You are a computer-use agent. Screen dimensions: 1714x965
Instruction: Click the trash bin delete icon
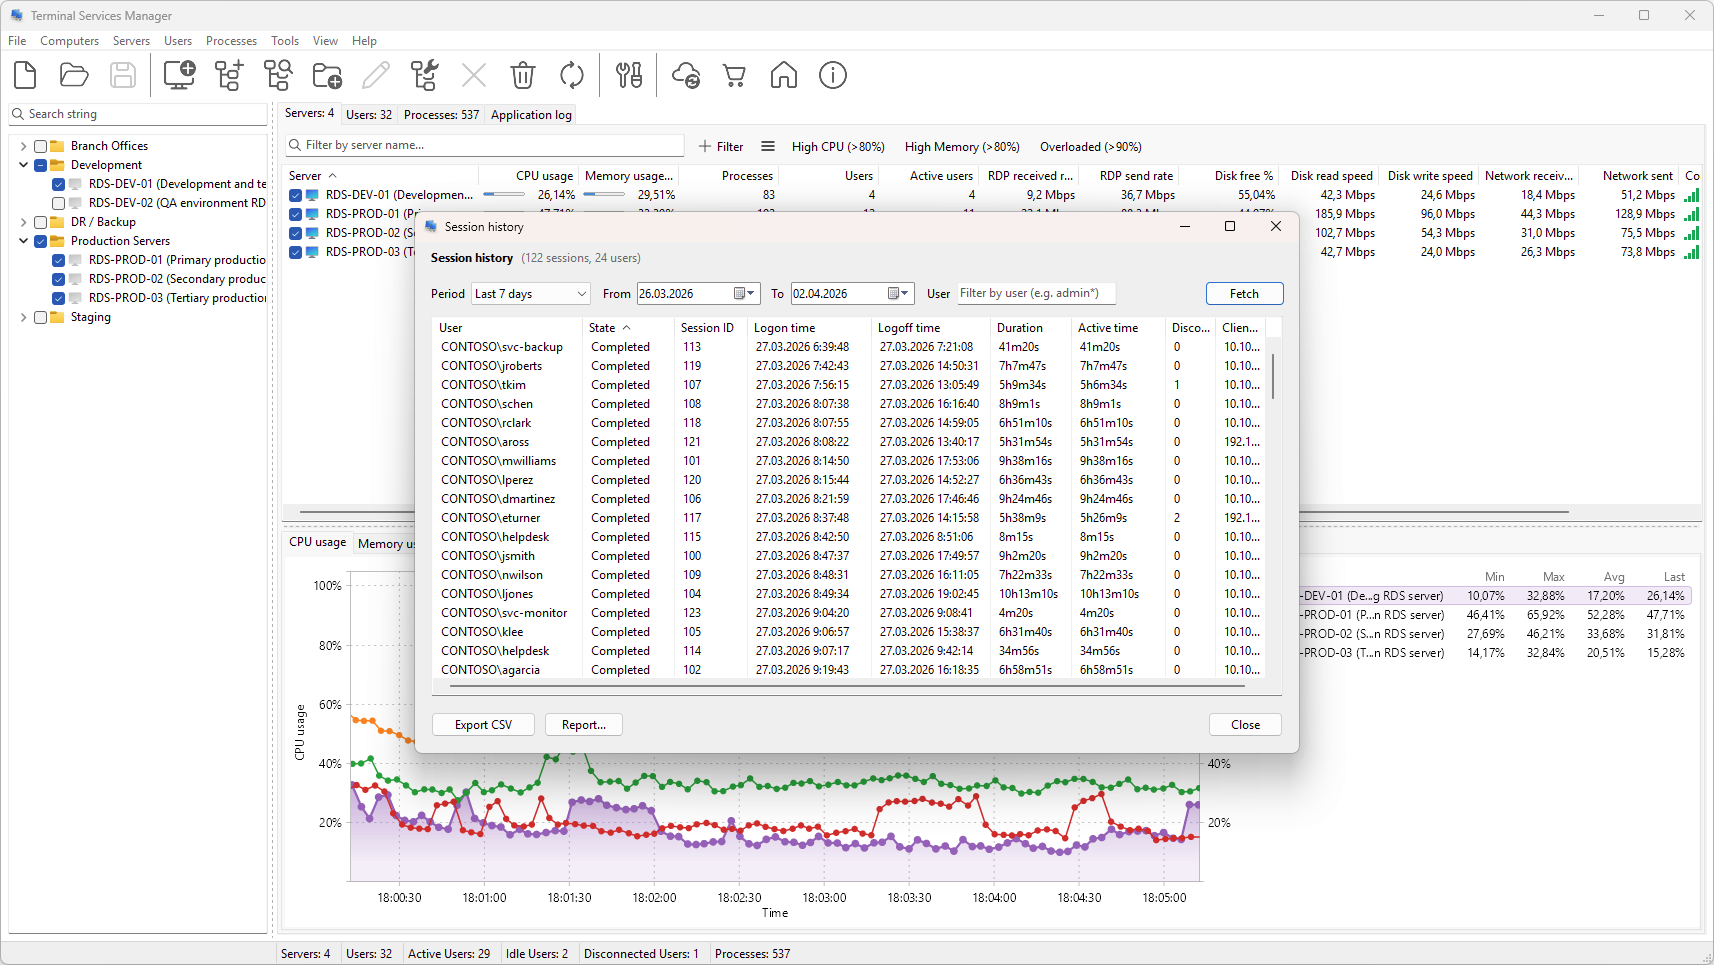point(523,76)
